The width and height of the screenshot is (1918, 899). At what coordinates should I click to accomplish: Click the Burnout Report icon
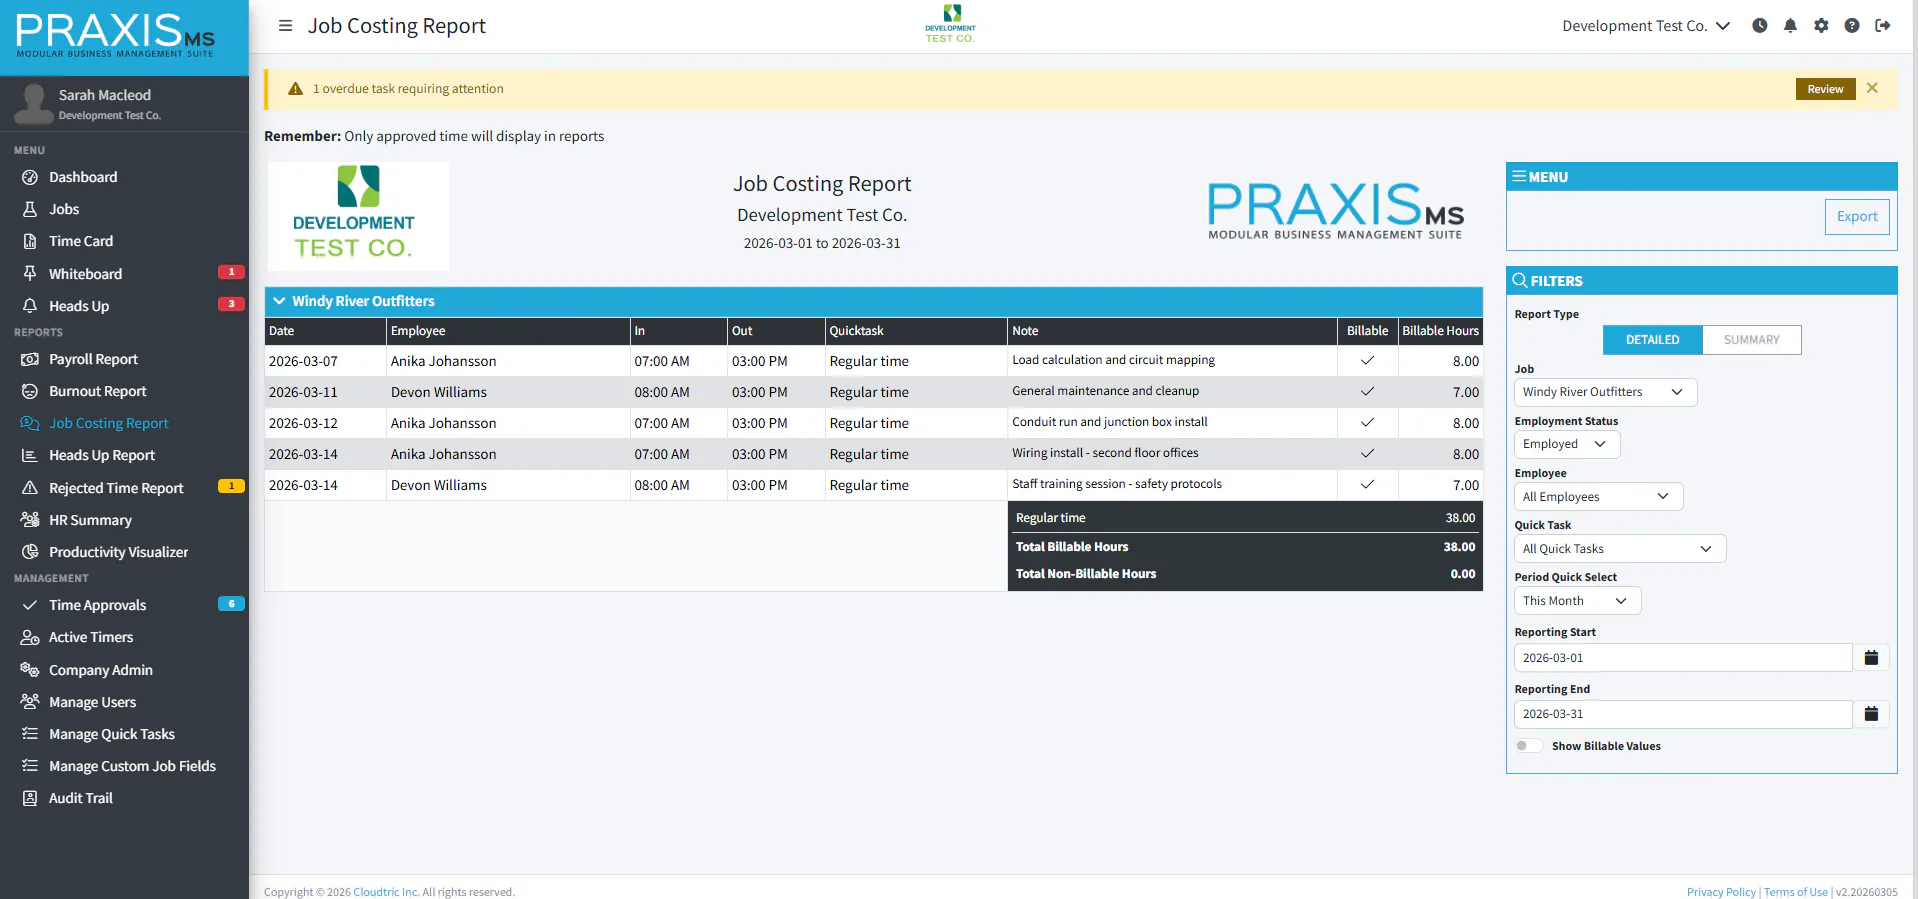click(x=30, y=391)
